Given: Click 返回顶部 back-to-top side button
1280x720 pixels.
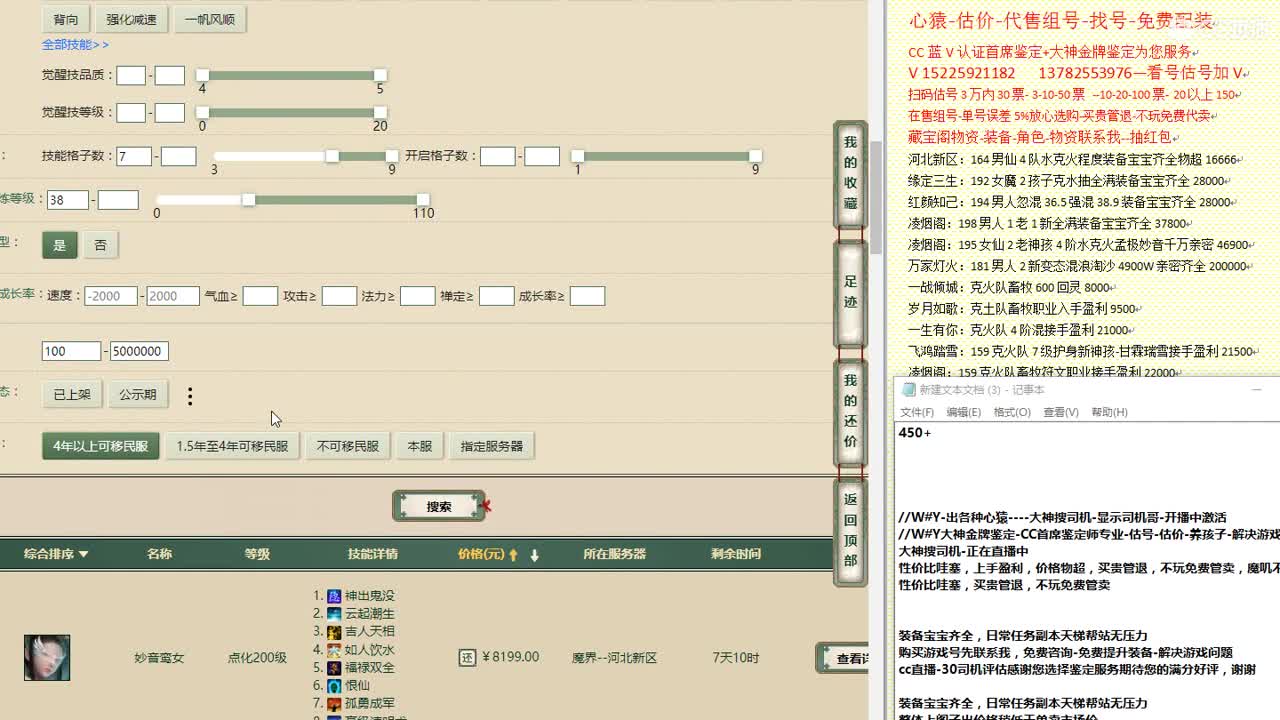Looking at the screenshot, I should coord(850,530).
